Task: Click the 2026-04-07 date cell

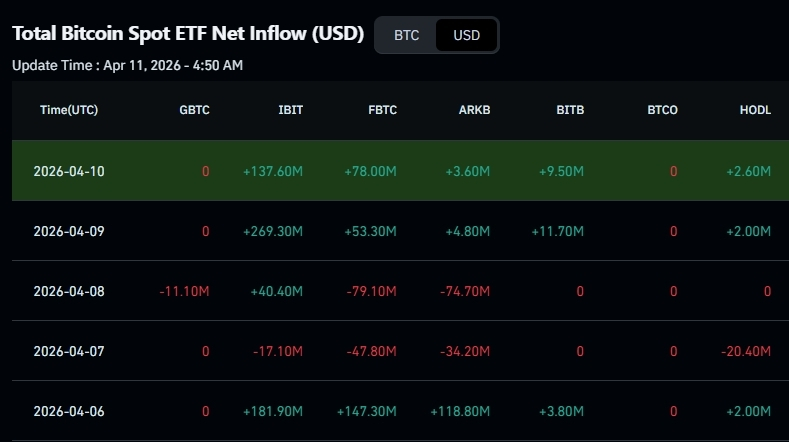Action: coord(69,351)
